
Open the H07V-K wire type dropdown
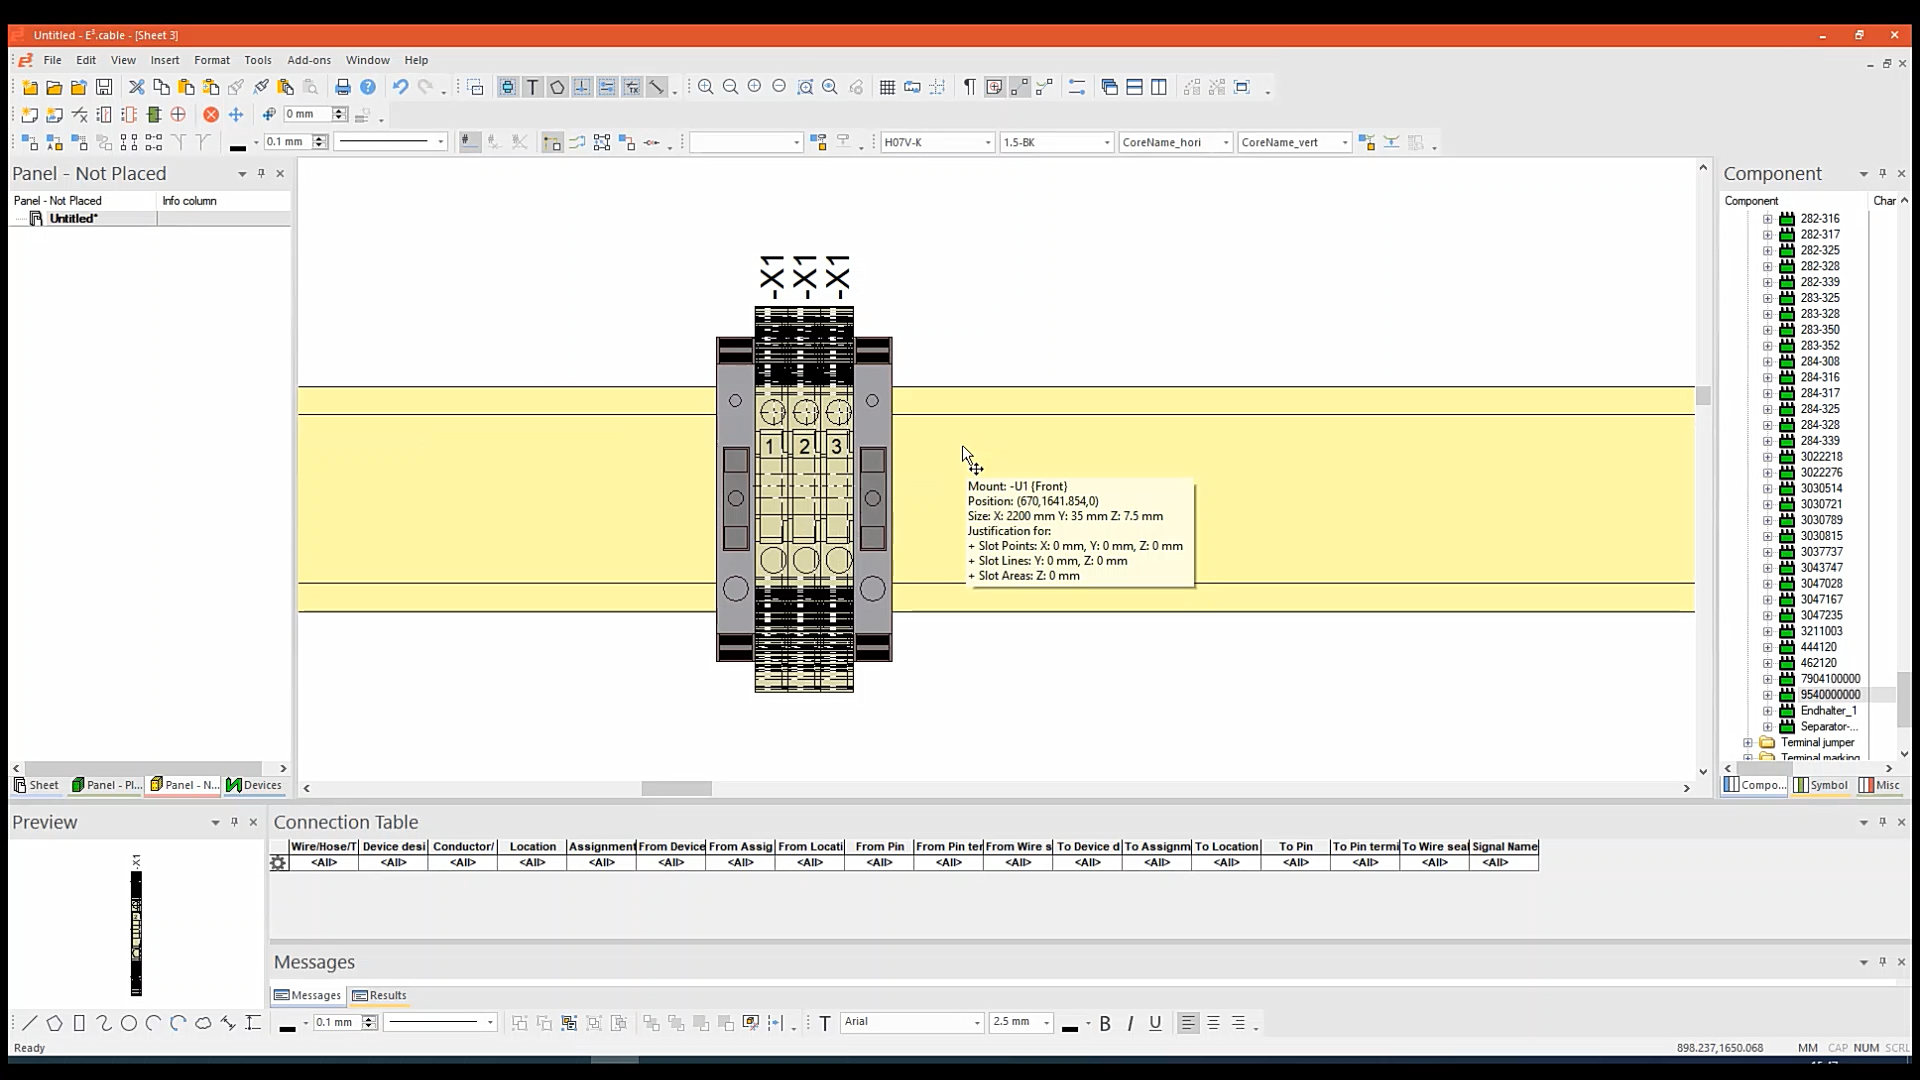click(x=986, y=142)
